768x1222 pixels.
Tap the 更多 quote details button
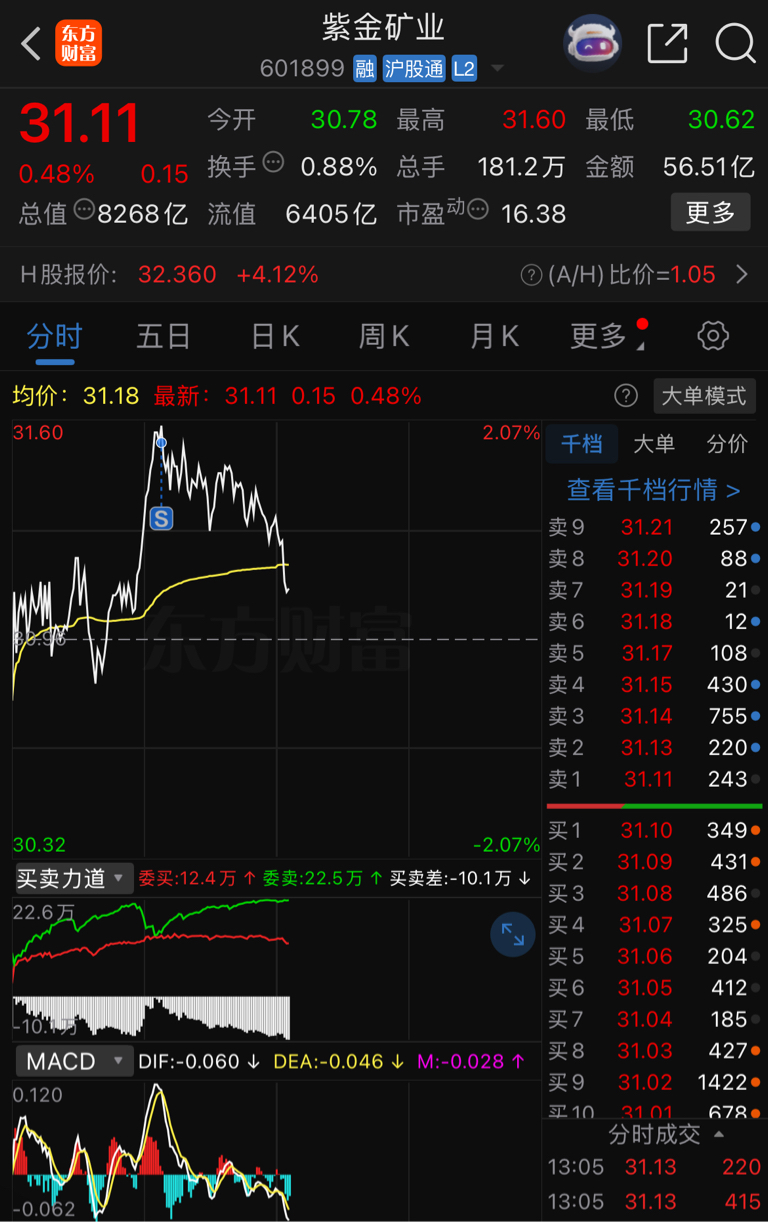pyautogui.click(x=710, y=212)
